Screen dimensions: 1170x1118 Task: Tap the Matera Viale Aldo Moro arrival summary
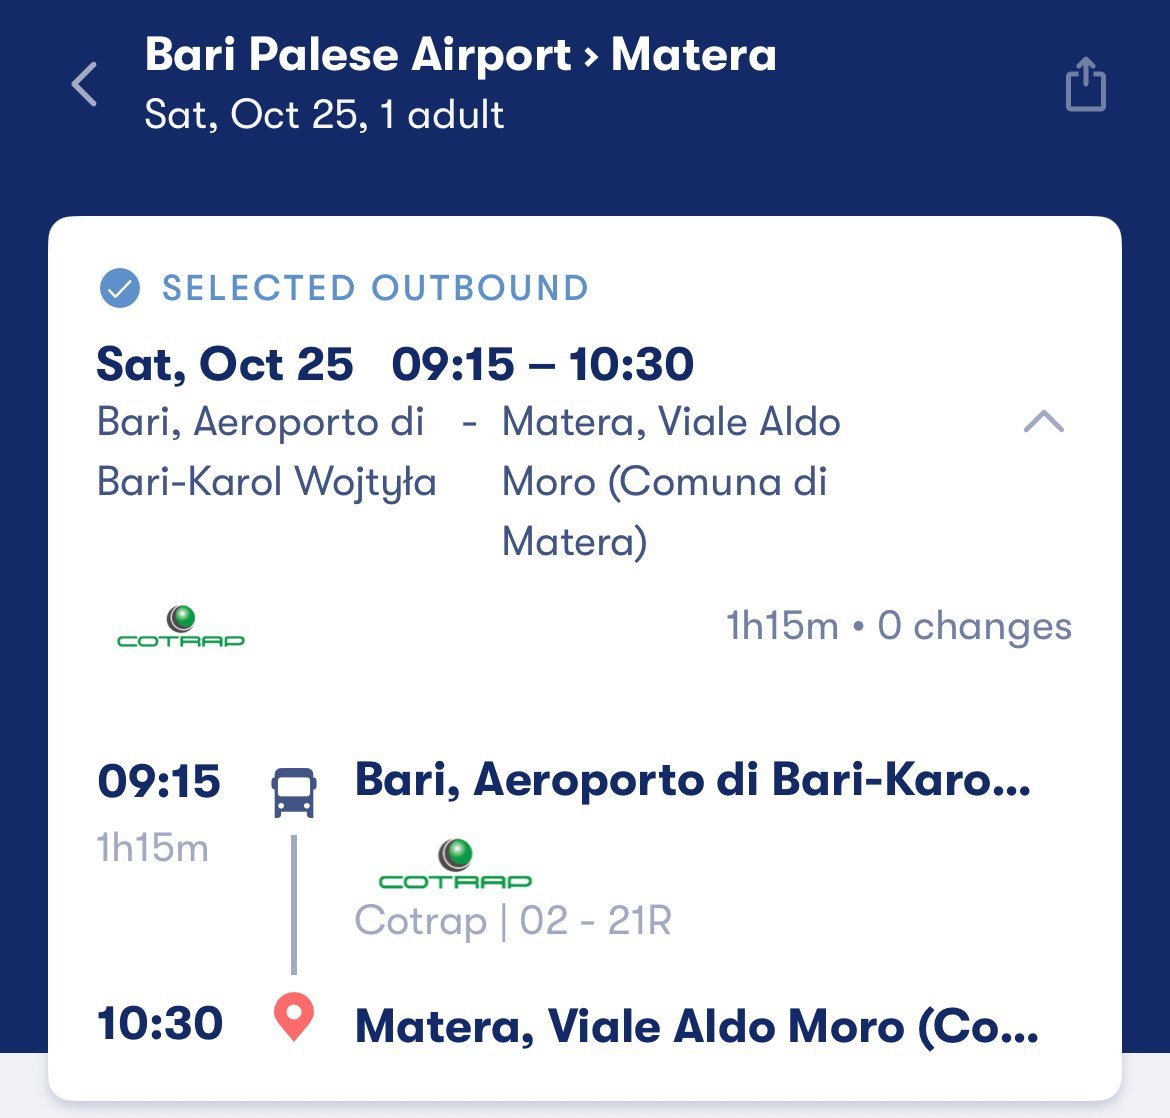670,481
